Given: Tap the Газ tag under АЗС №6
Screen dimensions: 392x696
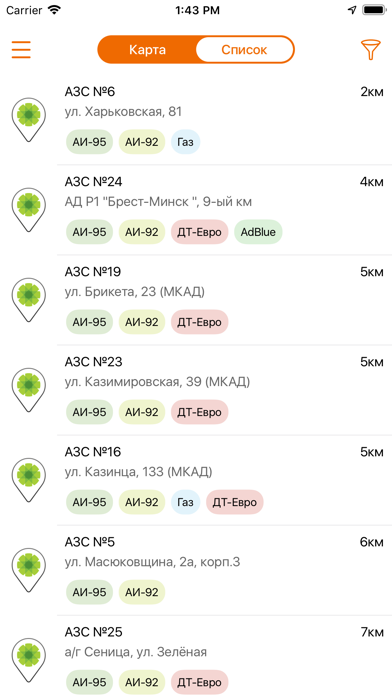Looking at the screenshot, I should pyautogui.click(x=186, y=142).
